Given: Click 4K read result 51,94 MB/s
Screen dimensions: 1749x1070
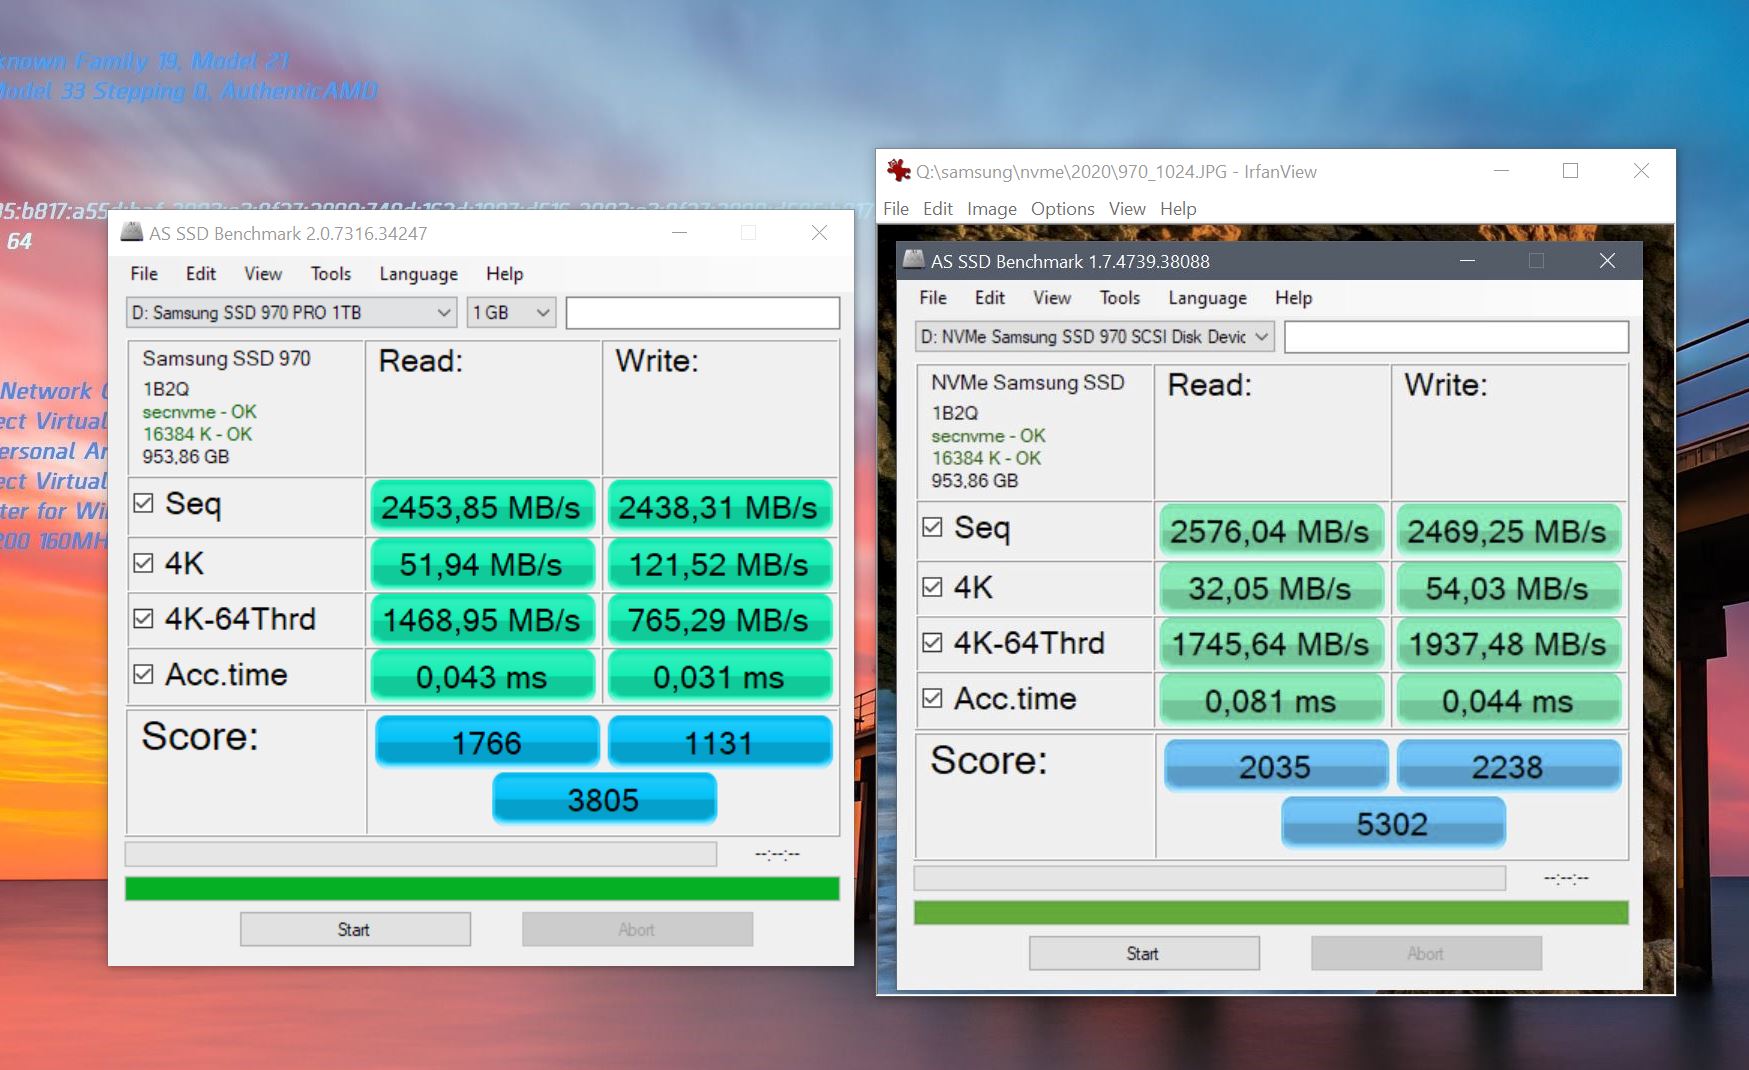Looking at the screenshot, I should pyautogui.click(x=482, y=564).
